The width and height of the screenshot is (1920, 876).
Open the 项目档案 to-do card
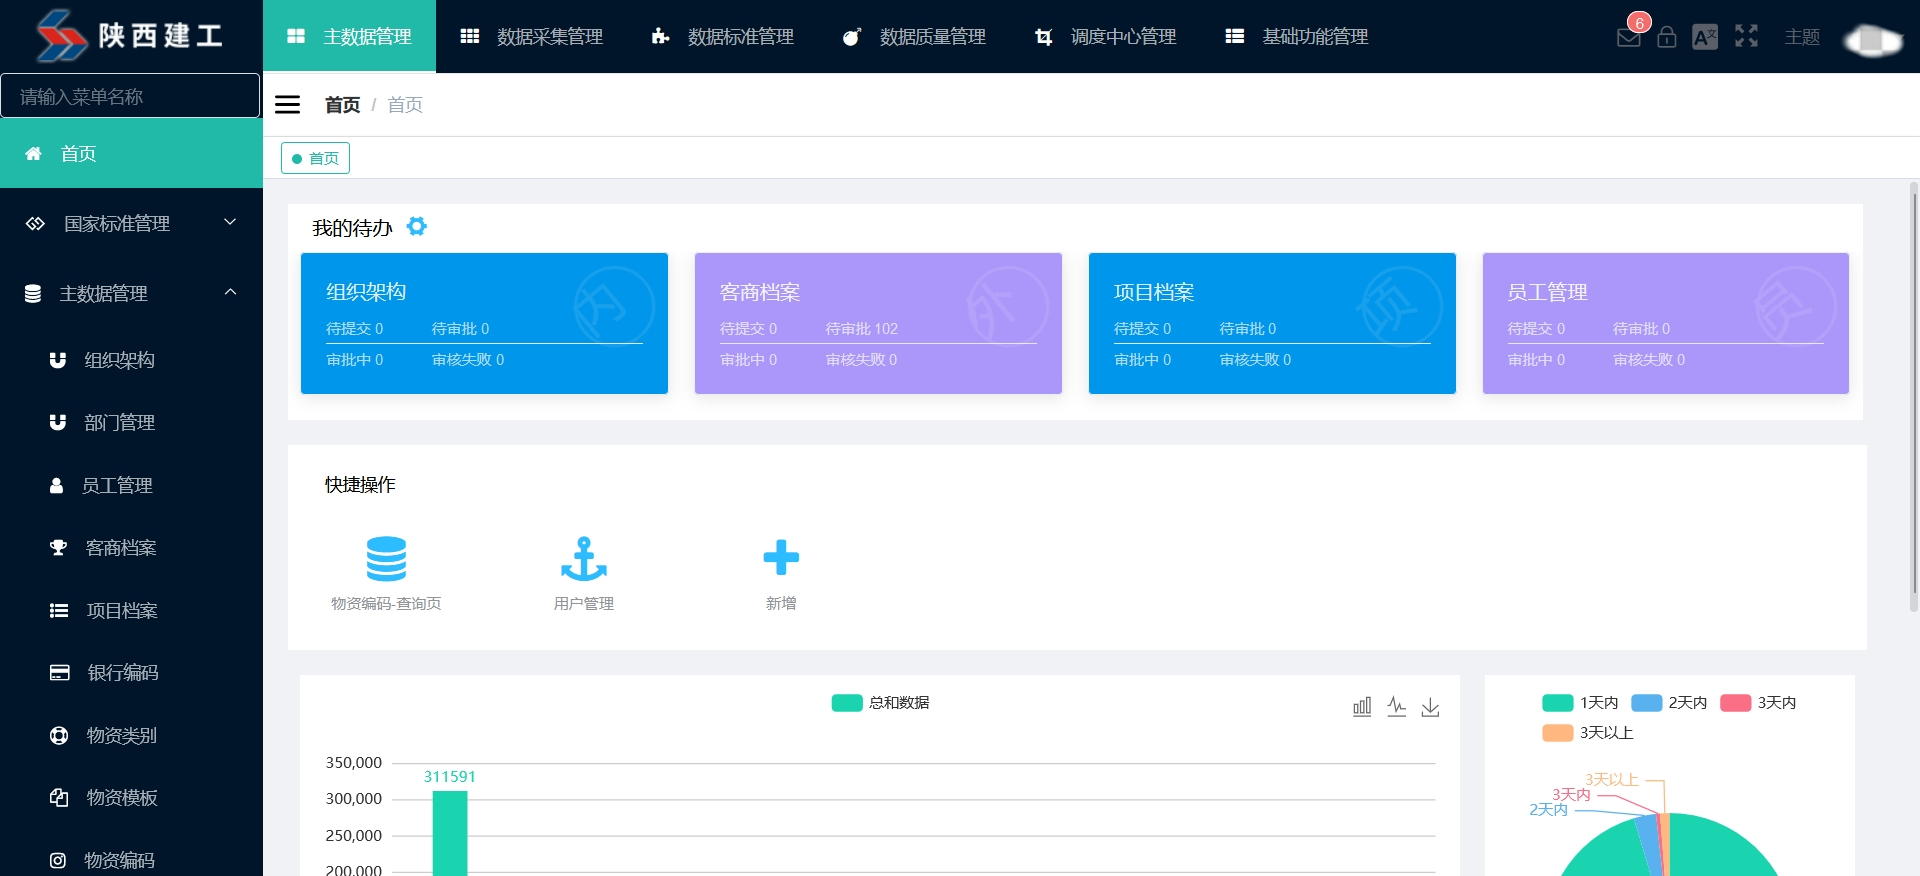(1271, 323)
